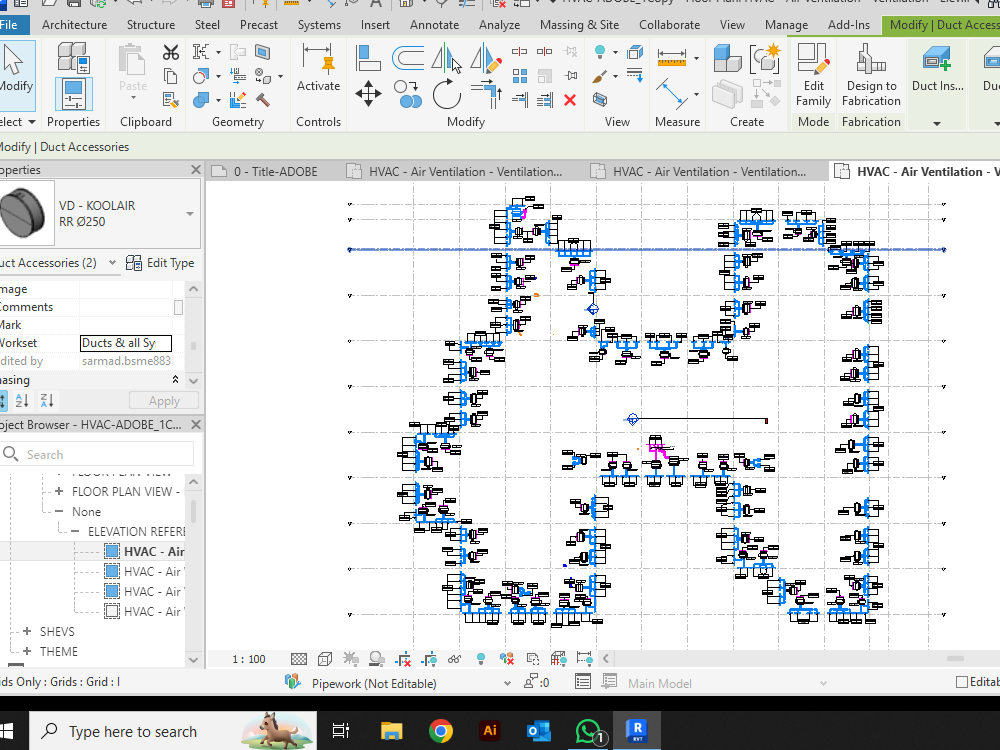
Task: Toggle the Properties palette icon
Action: point(73,94)
